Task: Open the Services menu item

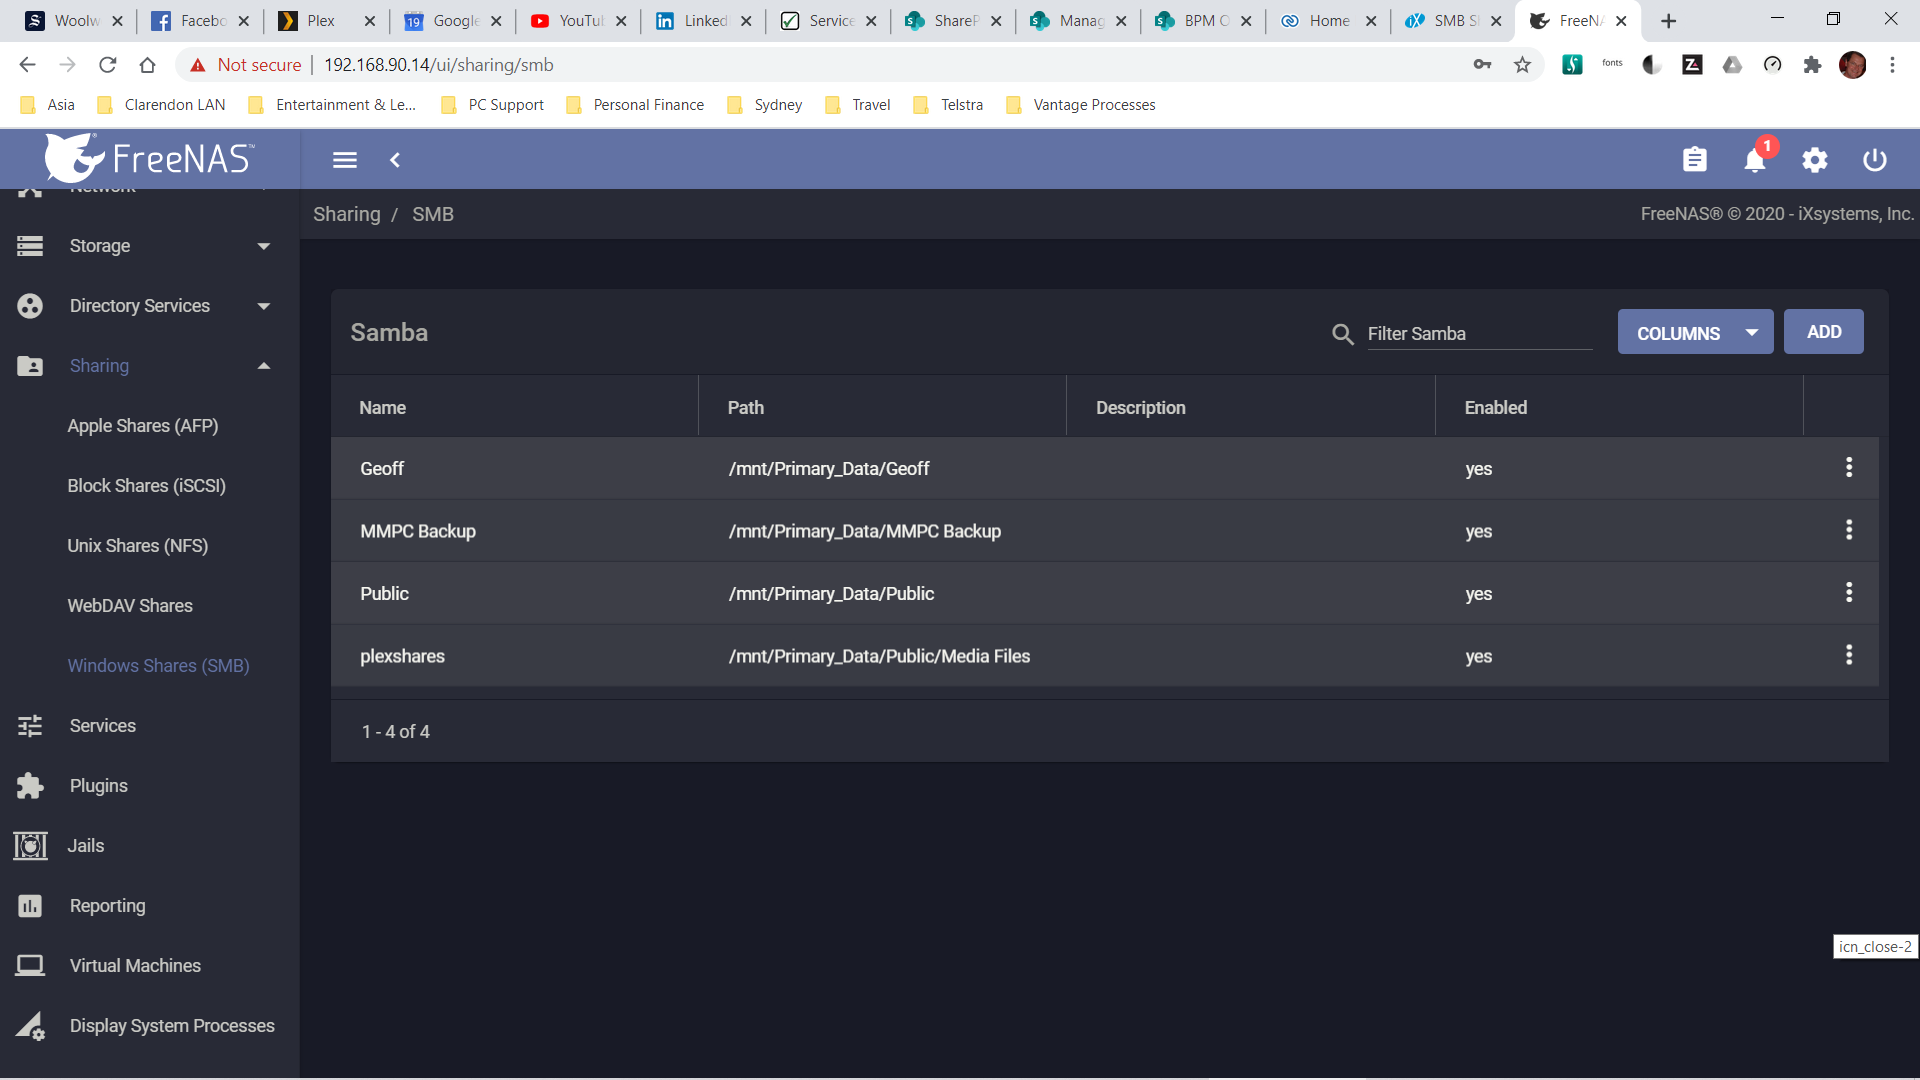Action: (x=103, y=726)
